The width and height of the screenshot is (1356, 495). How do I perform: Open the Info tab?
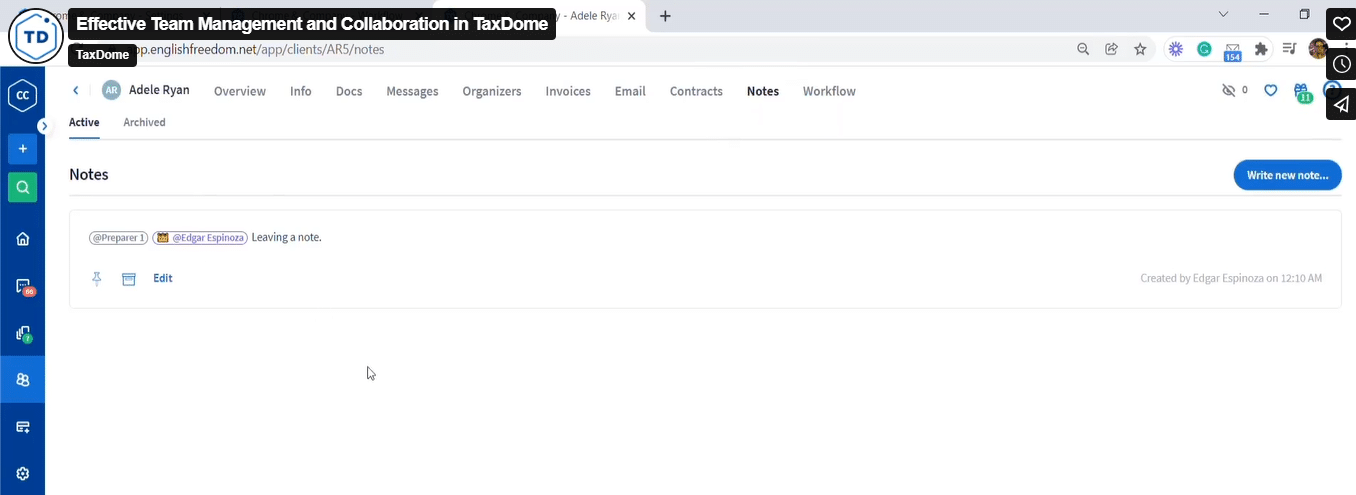click(301, 91)
